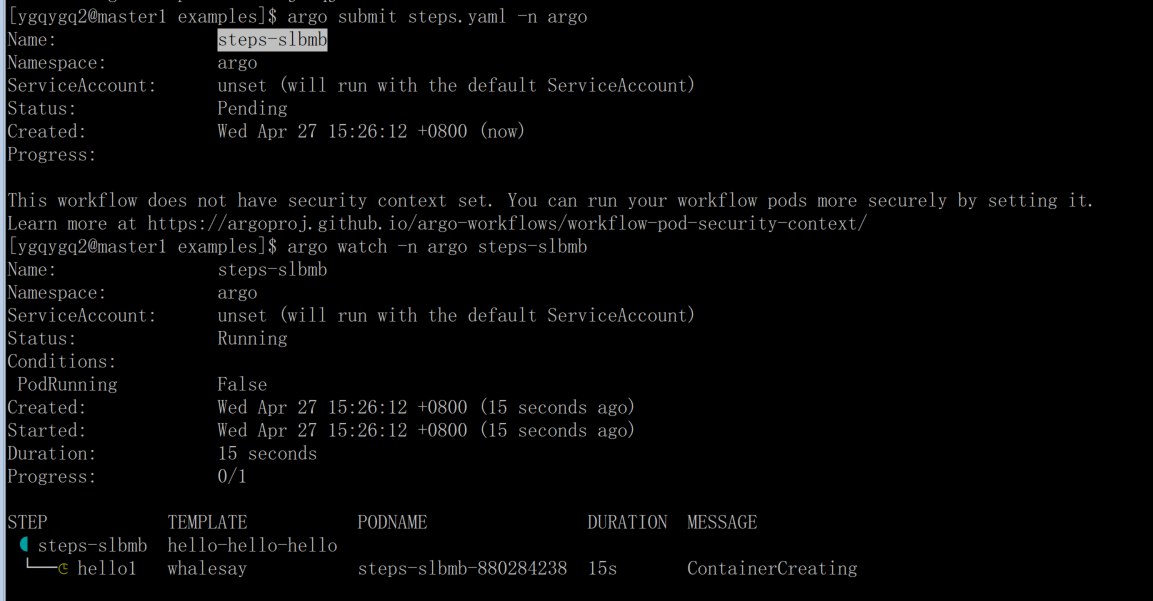Screen dimensions: 1153x601
Task: Select the steps-slbmb row in the step tree
Action: pos(92,546)
